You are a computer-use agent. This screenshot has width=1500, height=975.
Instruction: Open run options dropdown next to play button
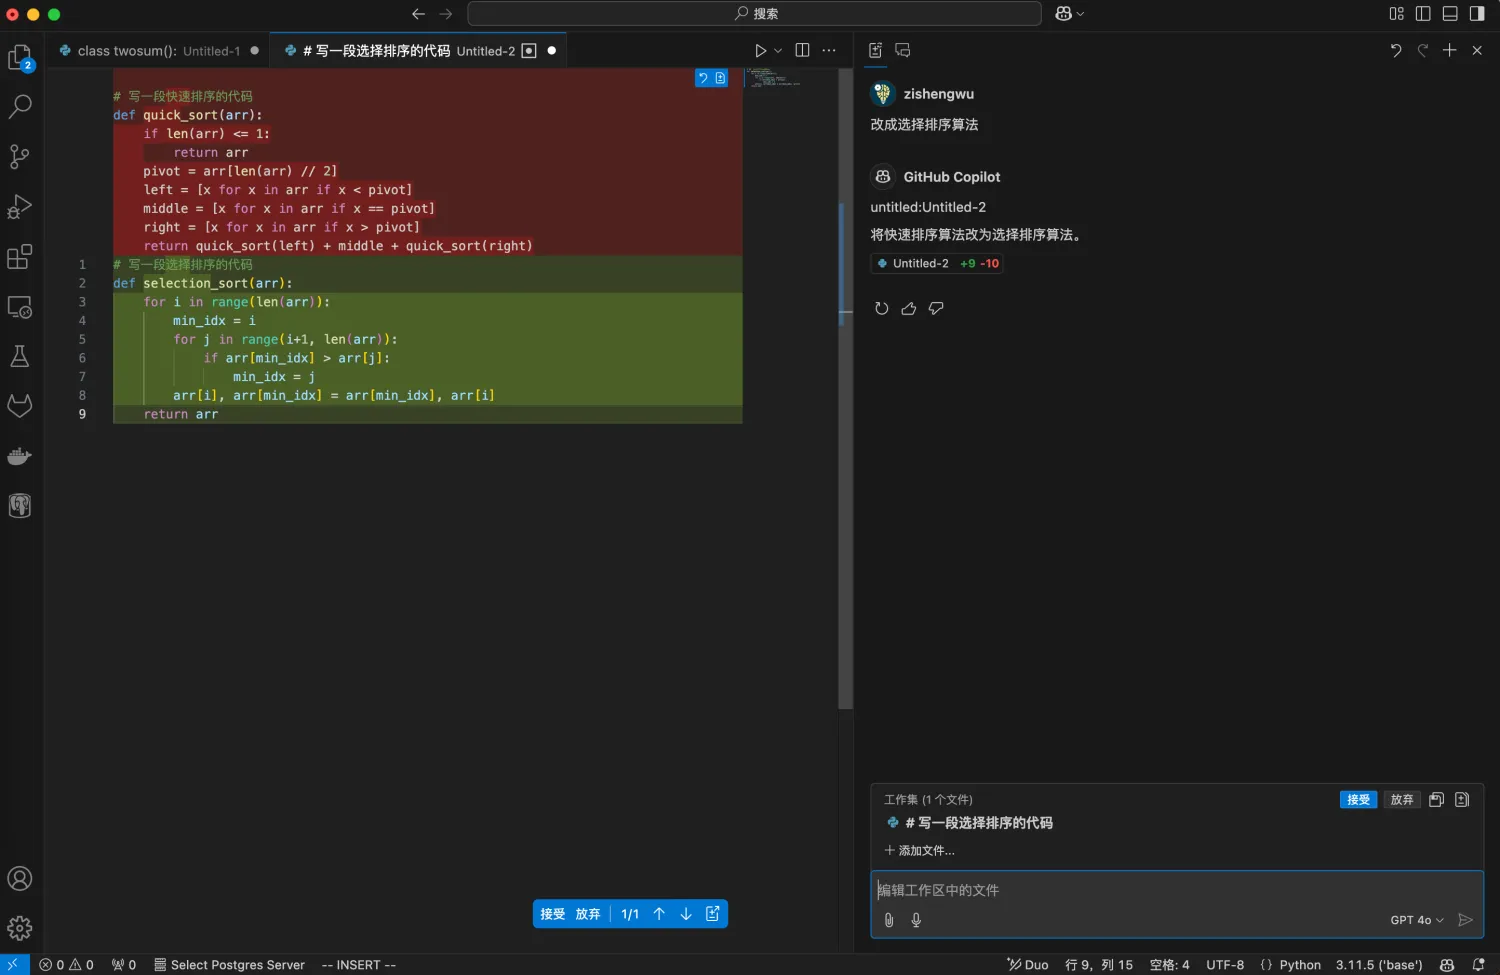tap(778, 51)
